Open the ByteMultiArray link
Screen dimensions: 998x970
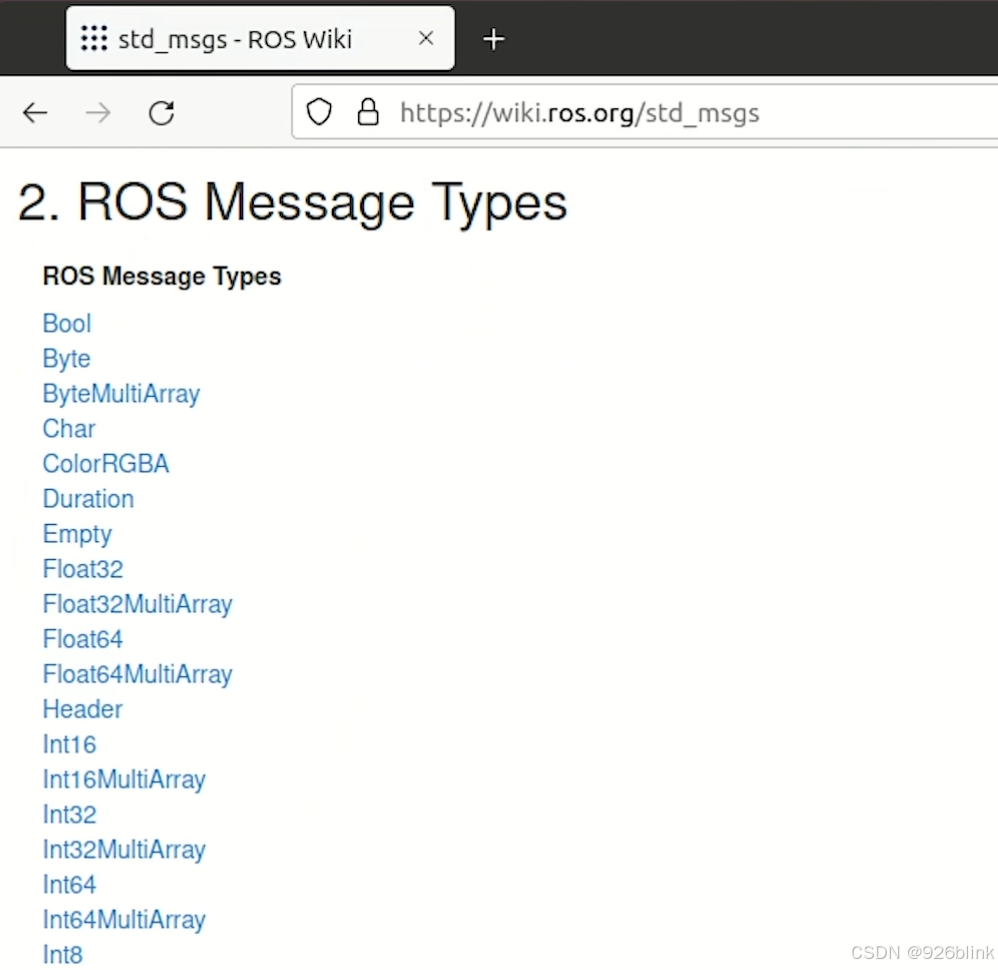(121, 394)
